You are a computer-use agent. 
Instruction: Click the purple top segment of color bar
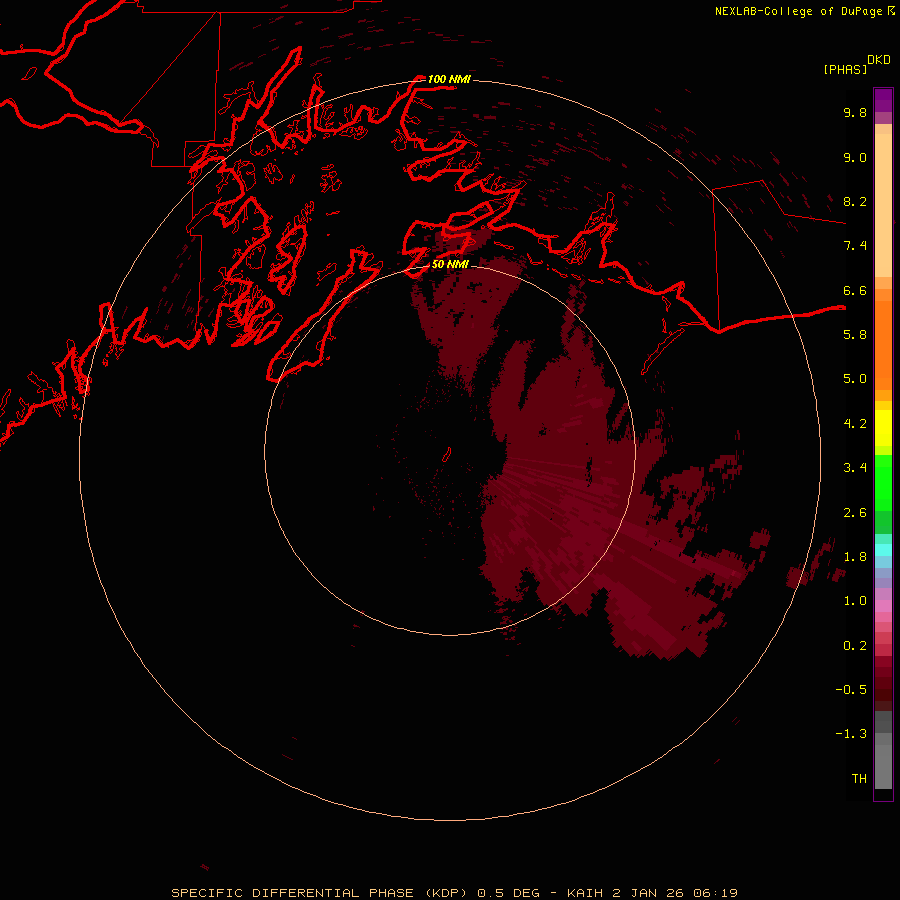[x=883, y=100]
